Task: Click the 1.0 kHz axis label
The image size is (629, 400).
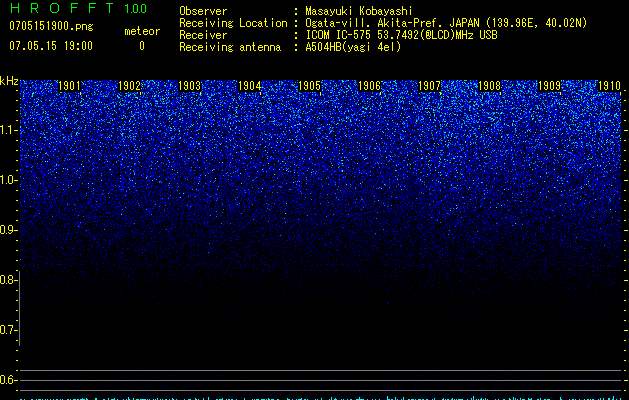Action: [x=8, y=180]
